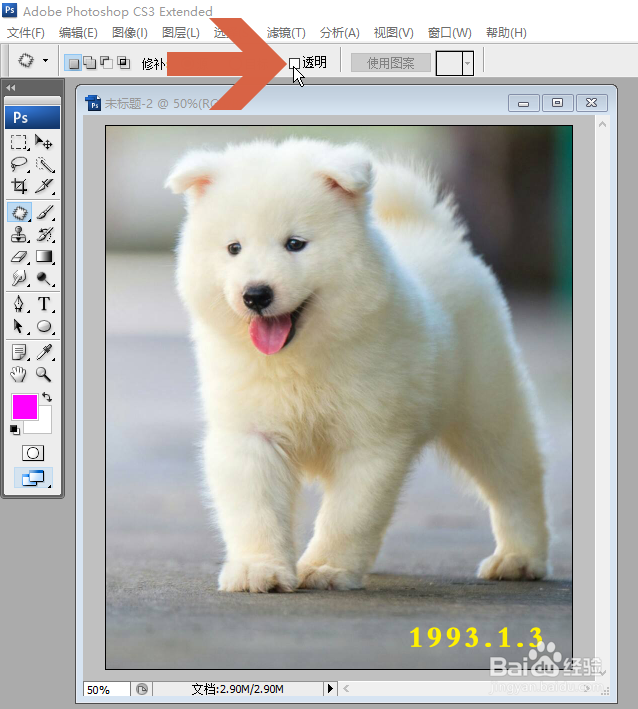The height and width of the screenshot is (709, 638).
Task: Select the Eraser tool
Action: click(x=19, y=256)
